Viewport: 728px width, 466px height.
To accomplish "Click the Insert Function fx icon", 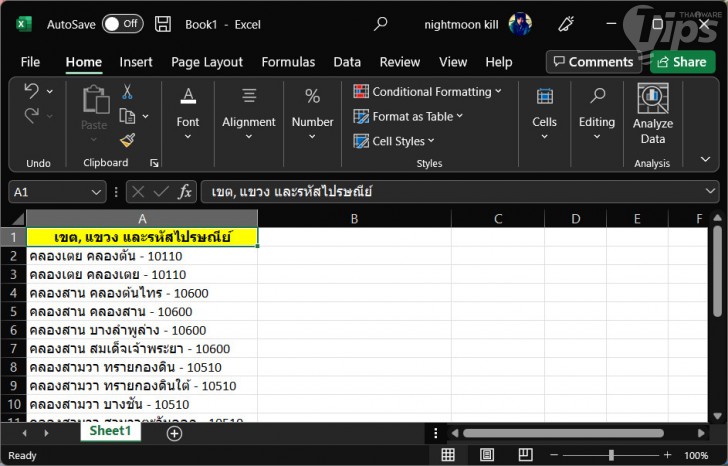I will 185,192.
